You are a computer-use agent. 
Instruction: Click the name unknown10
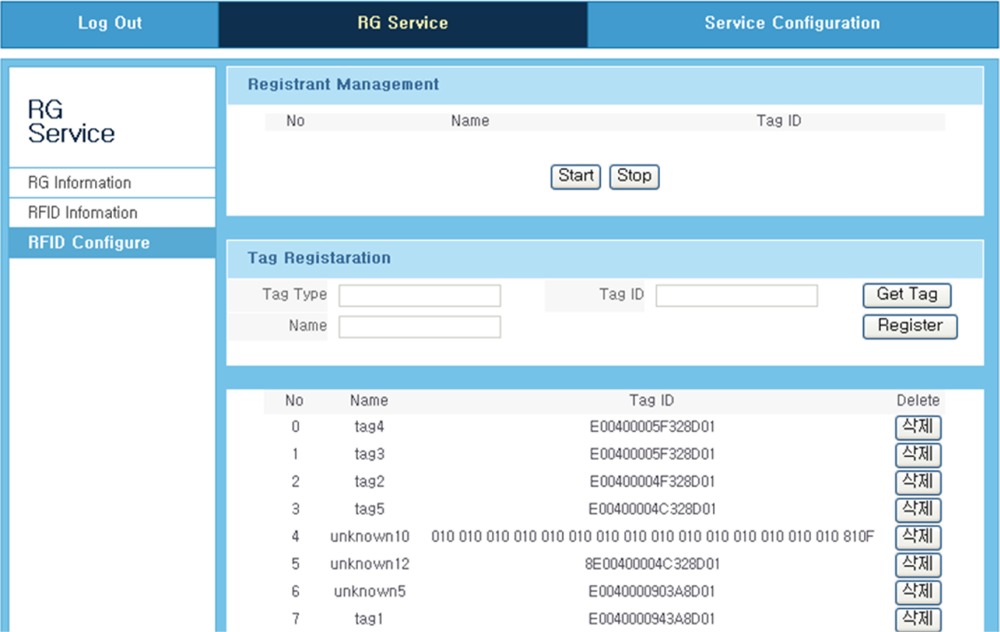point(370,536)
